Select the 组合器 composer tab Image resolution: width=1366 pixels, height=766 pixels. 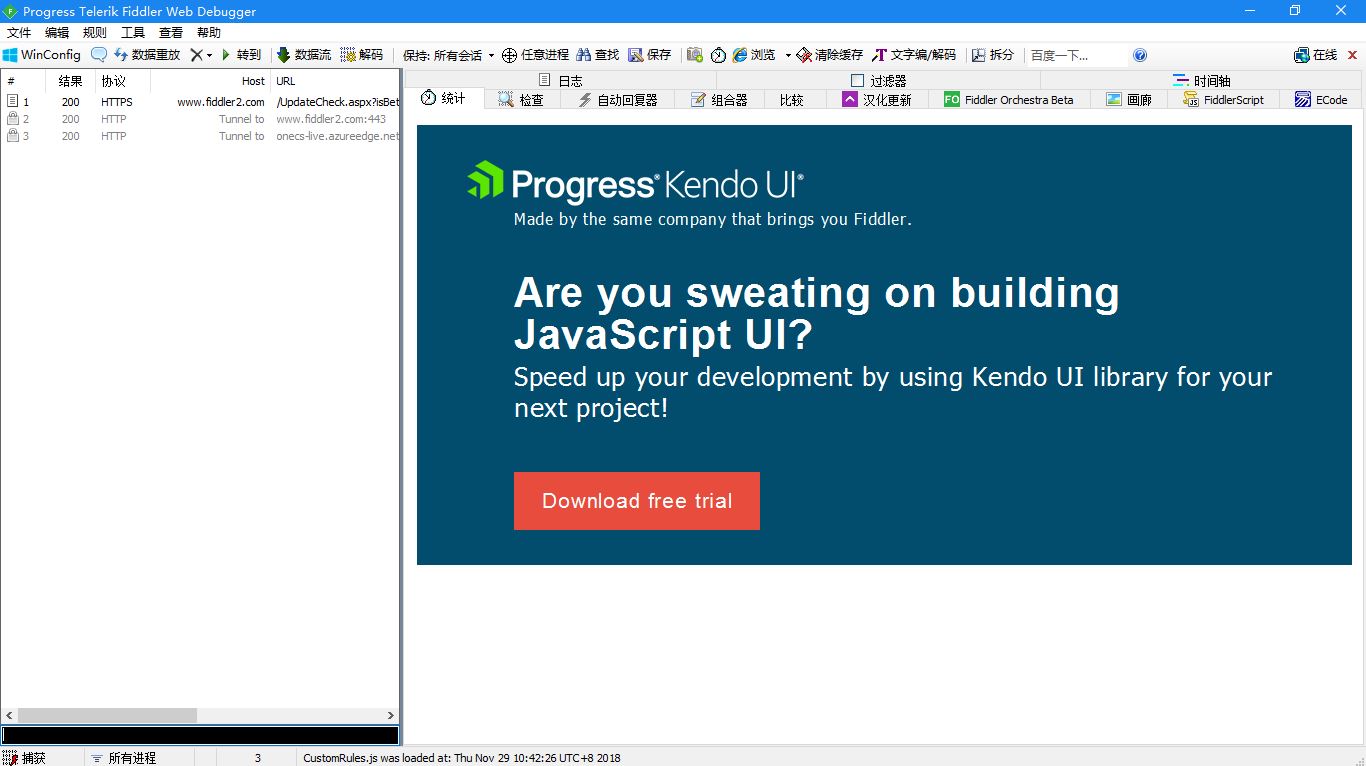719,99
